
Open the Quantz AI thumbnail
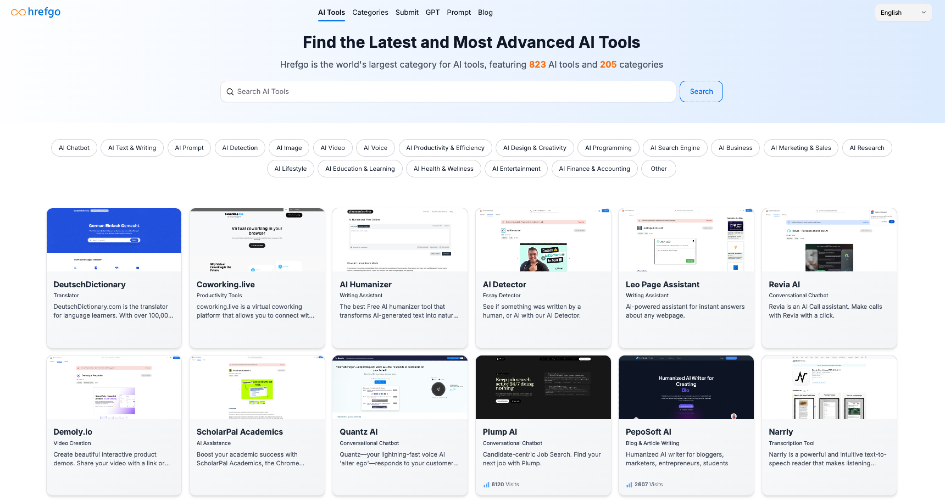point(400,387)
